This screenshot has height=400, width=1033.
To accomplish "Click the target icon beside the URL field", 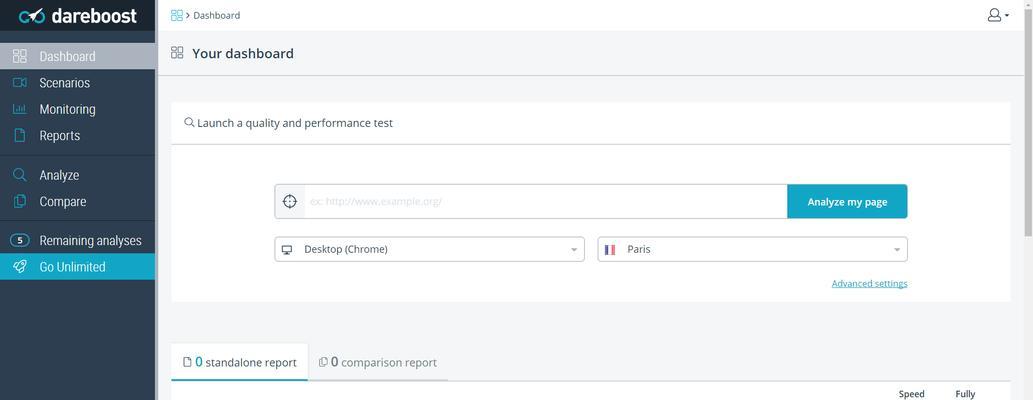I will coord(289,202).
